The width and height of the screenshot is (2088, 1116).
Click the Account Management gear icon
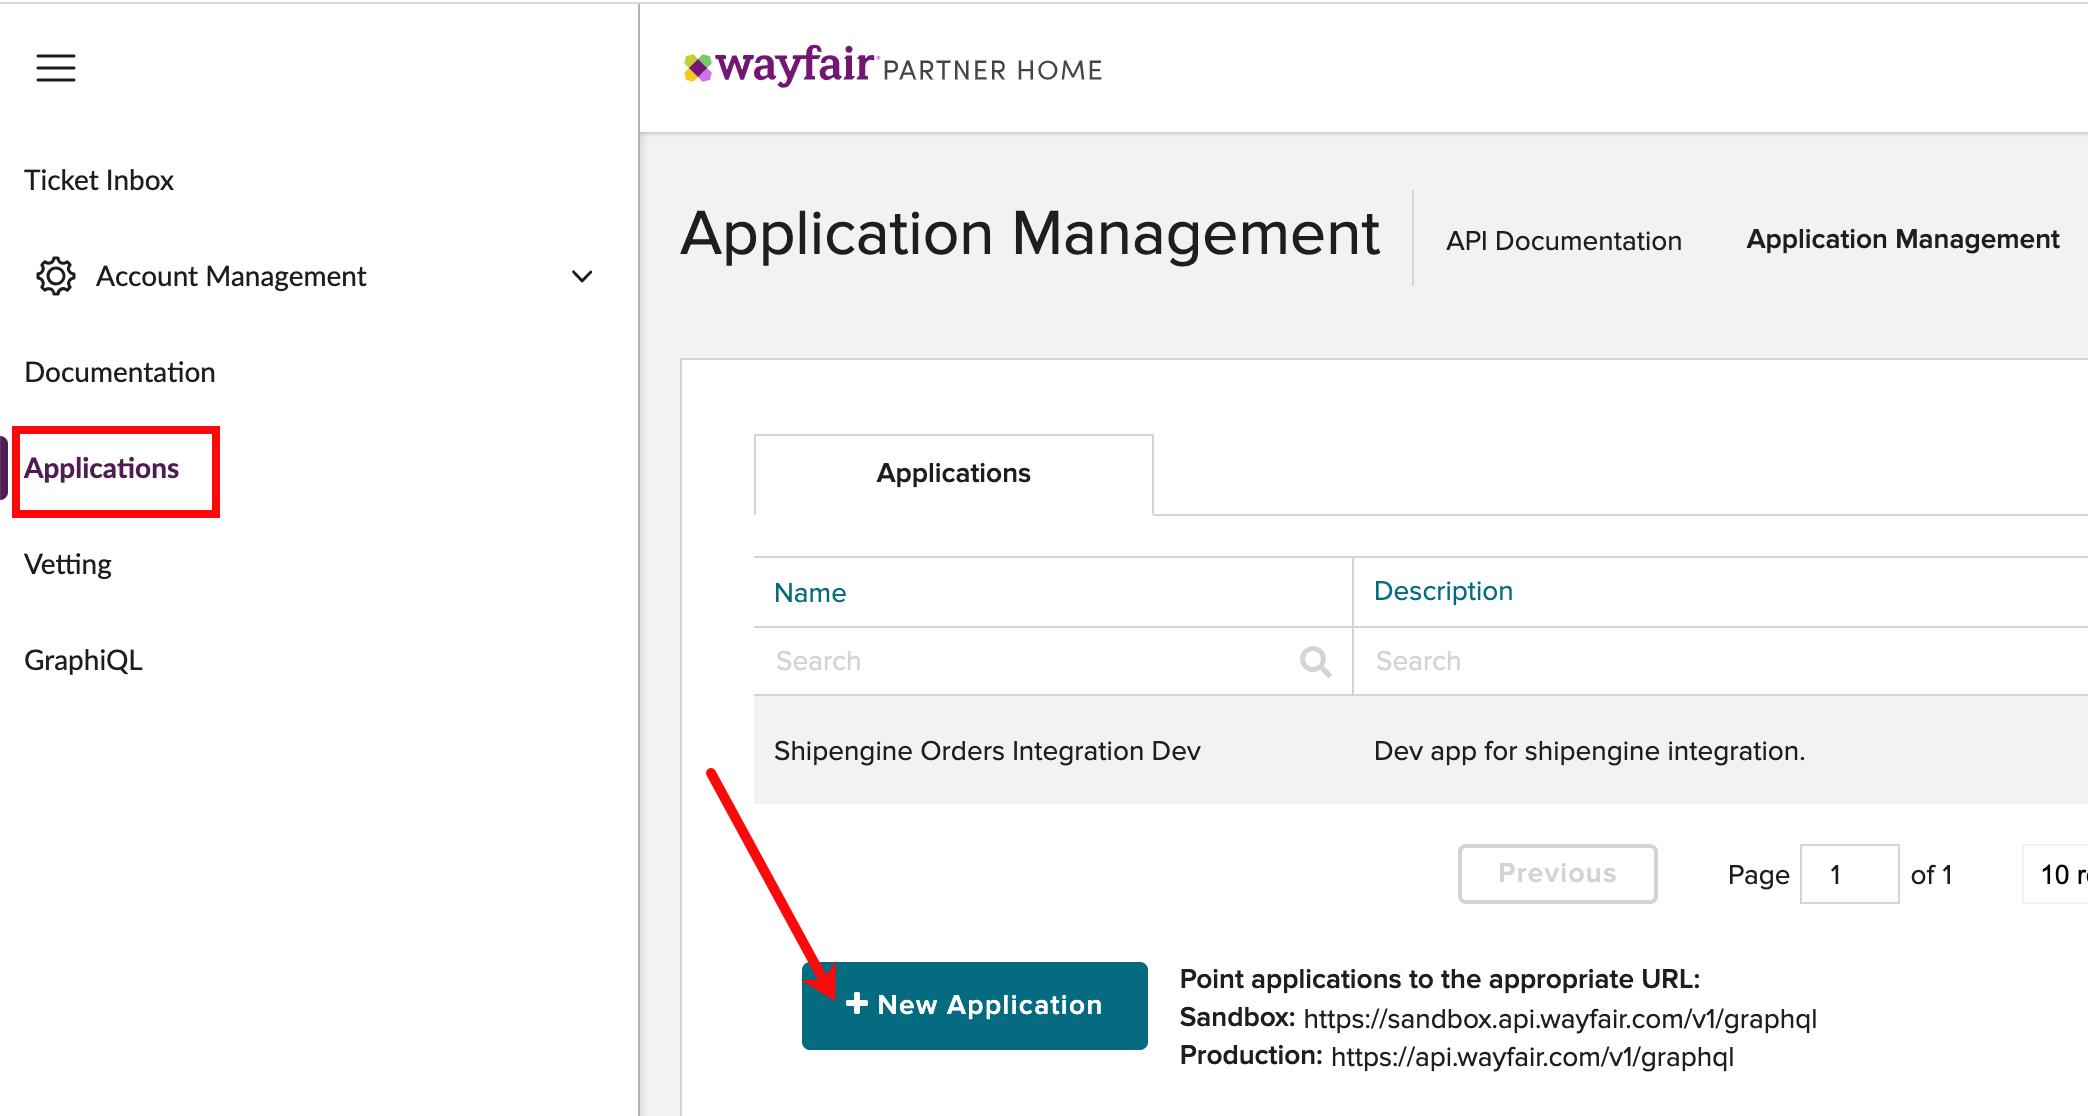click(56, 276)
